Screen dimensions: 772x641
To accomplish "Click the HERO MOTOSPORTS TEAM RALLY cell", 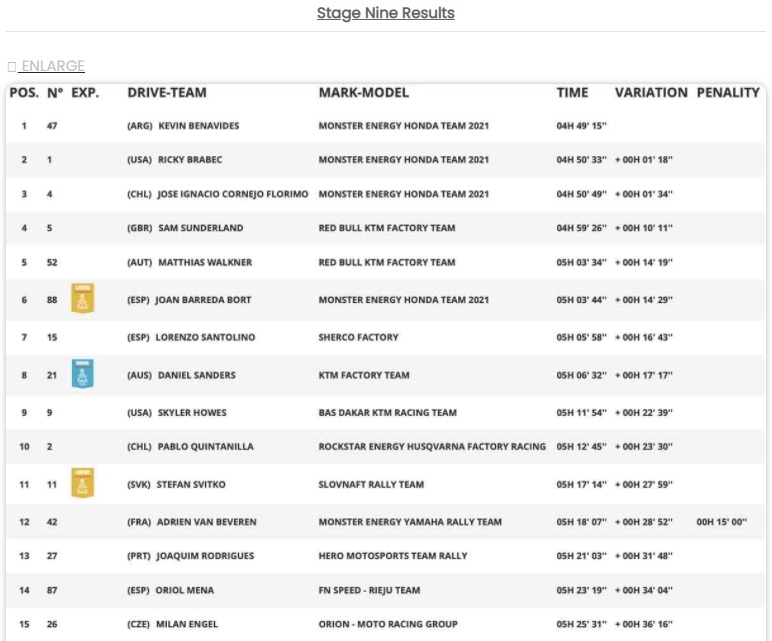I will 393,556.
